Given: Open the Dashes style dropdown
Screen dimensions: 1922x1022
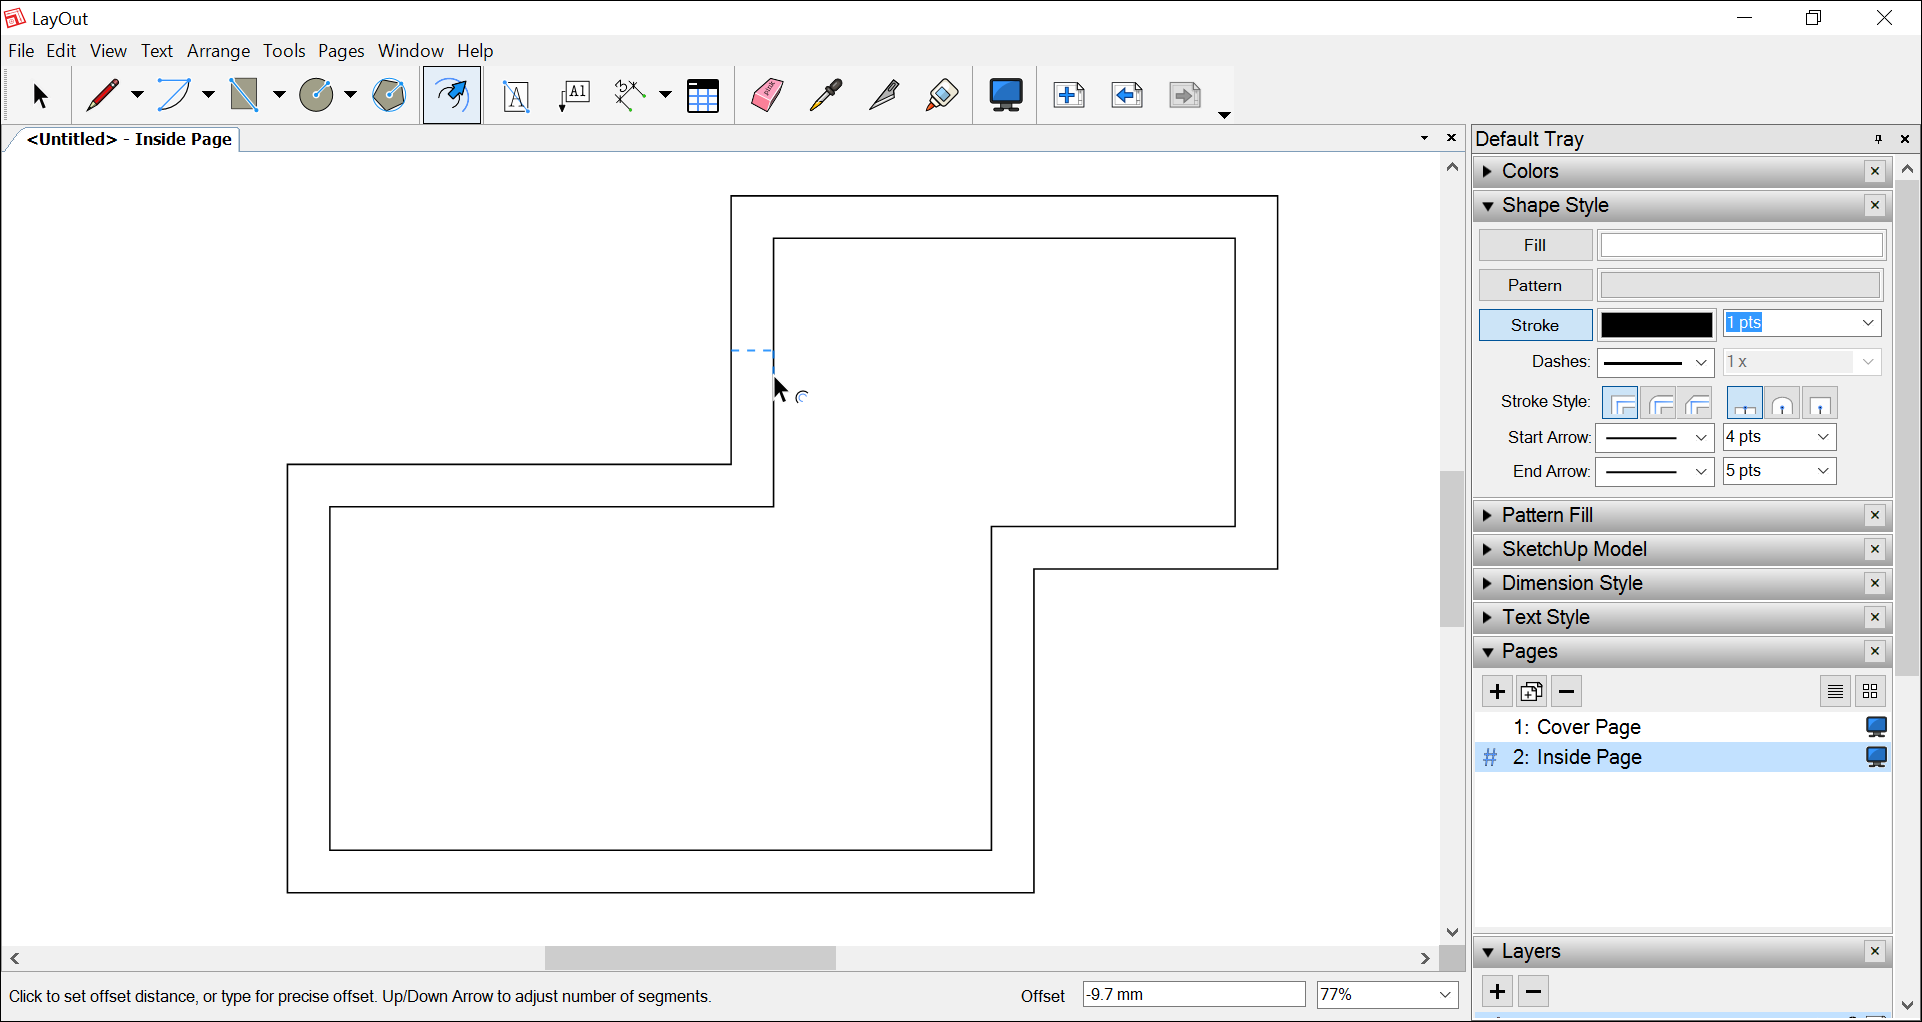Looking at the screenshot, I should 1655,363.
